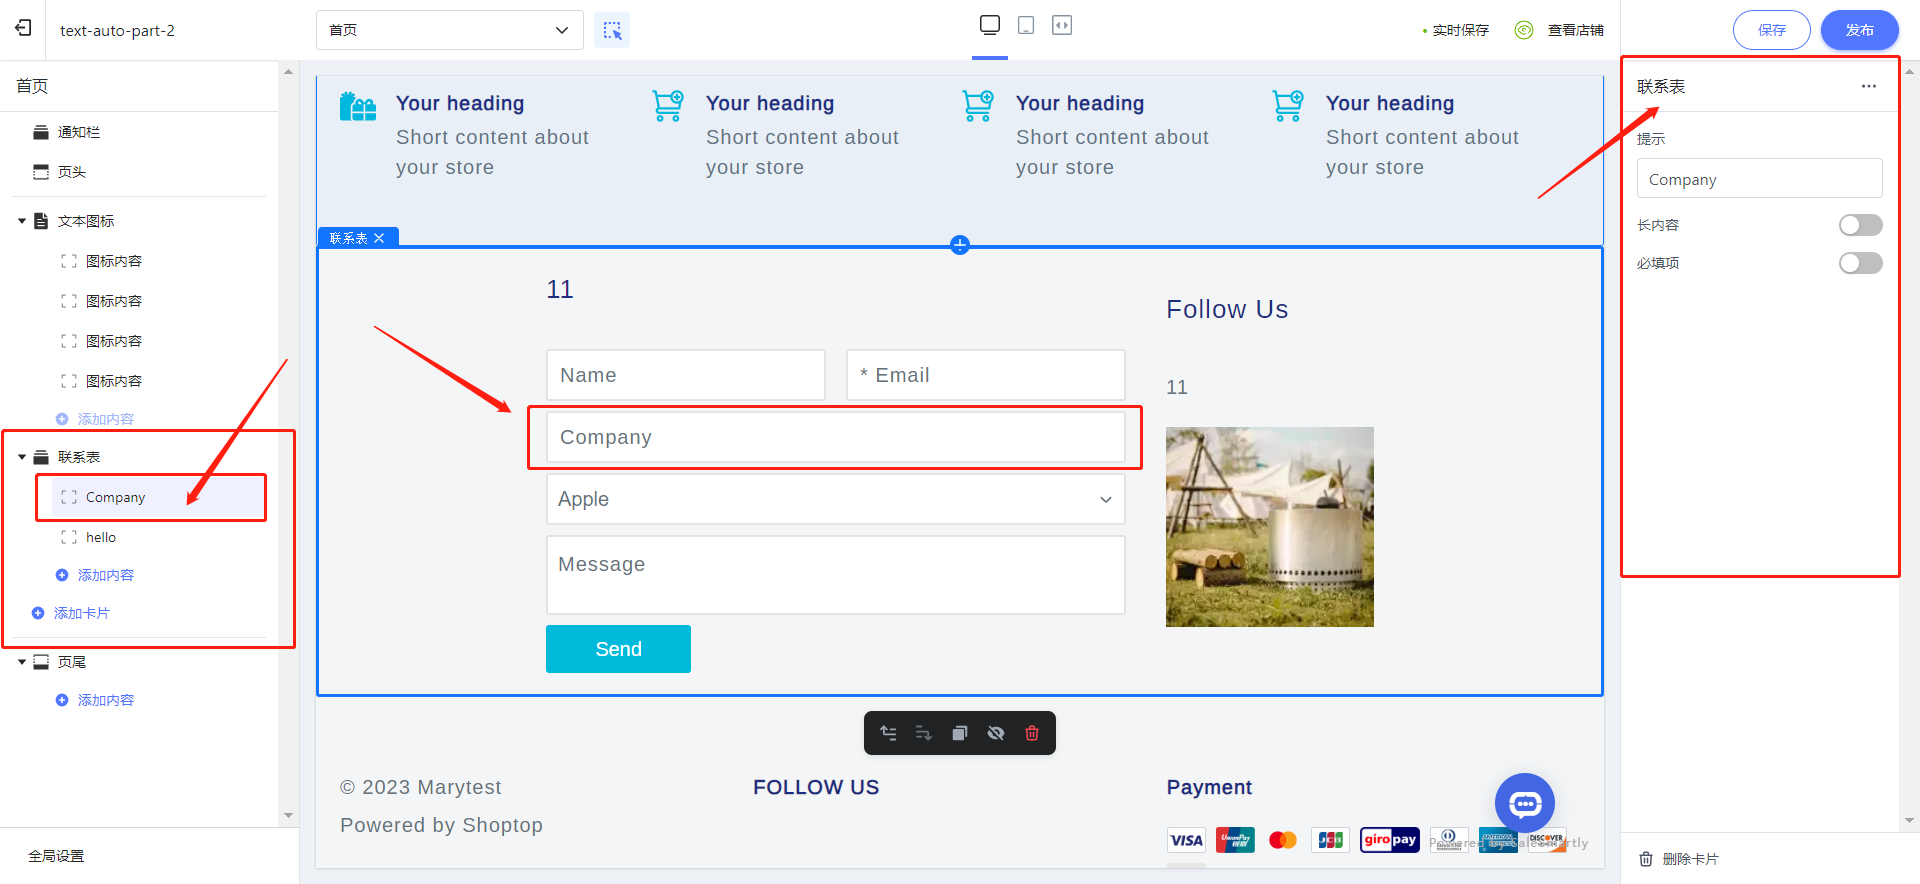Open the 首页 page dropdown
The height and width of the screenshot is (884, 1920).
point(450,30)
